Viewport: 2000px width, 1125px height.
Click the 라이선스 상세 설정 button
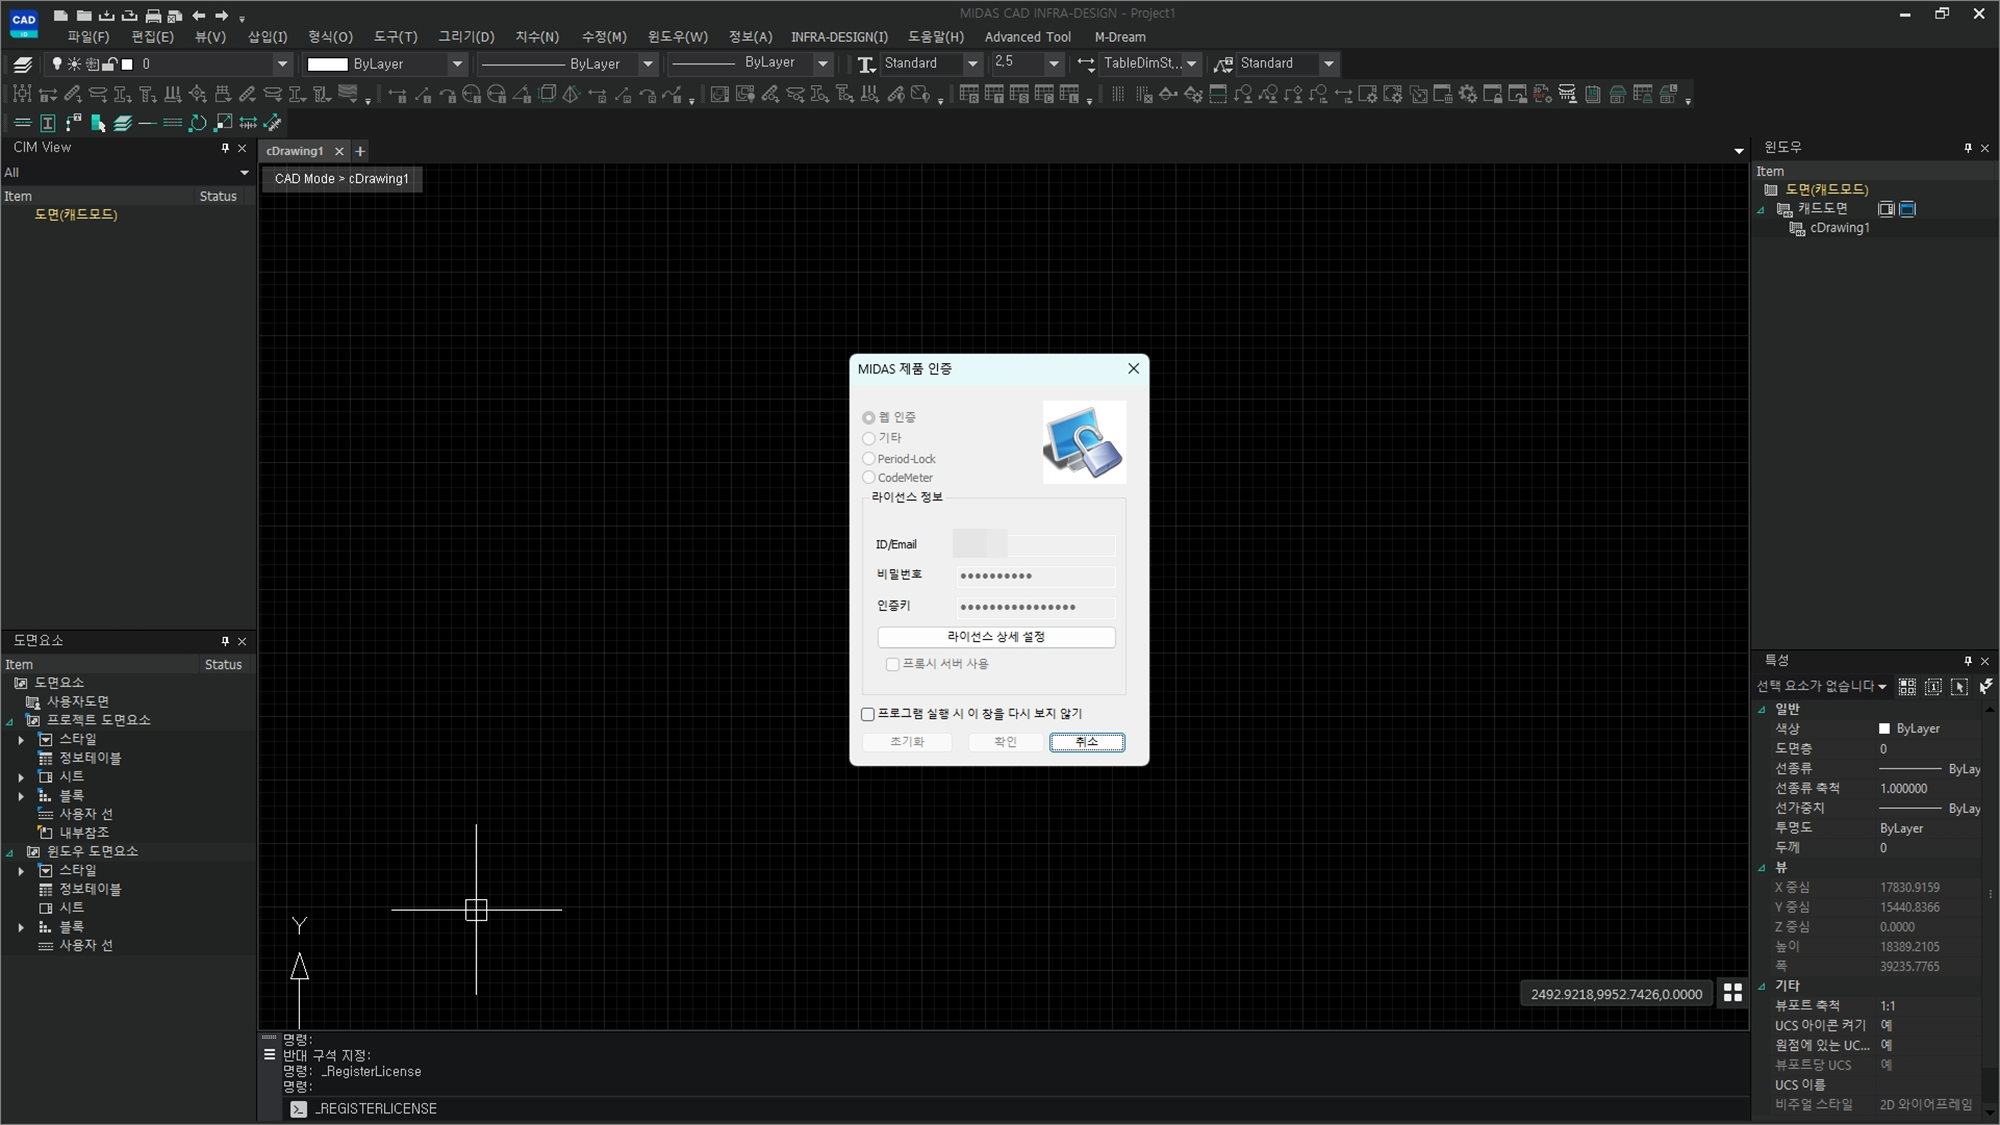pos(996,637)
